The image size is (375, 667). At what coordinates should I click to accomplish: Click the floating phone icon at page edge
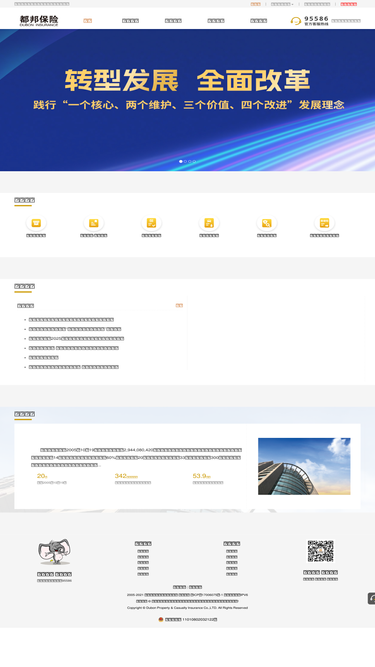tap(371, 599)
